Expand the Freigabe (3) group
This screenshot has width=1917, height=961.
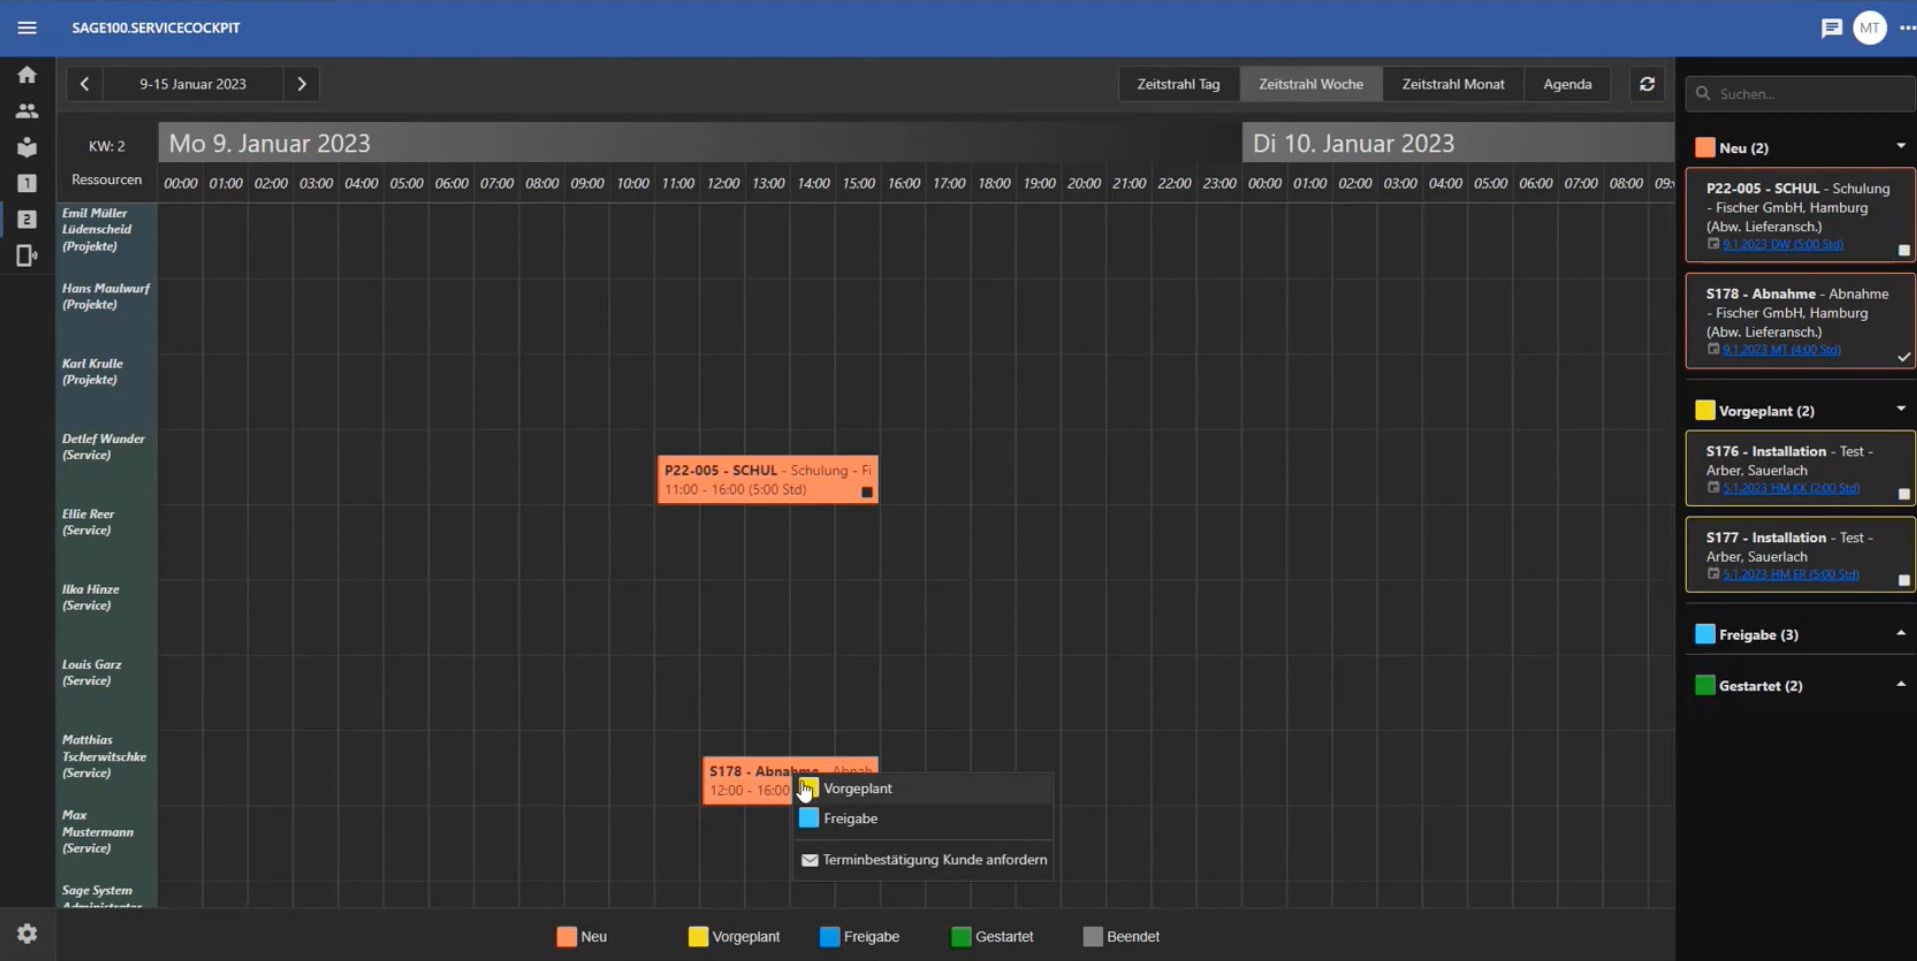click(1901, 634)
